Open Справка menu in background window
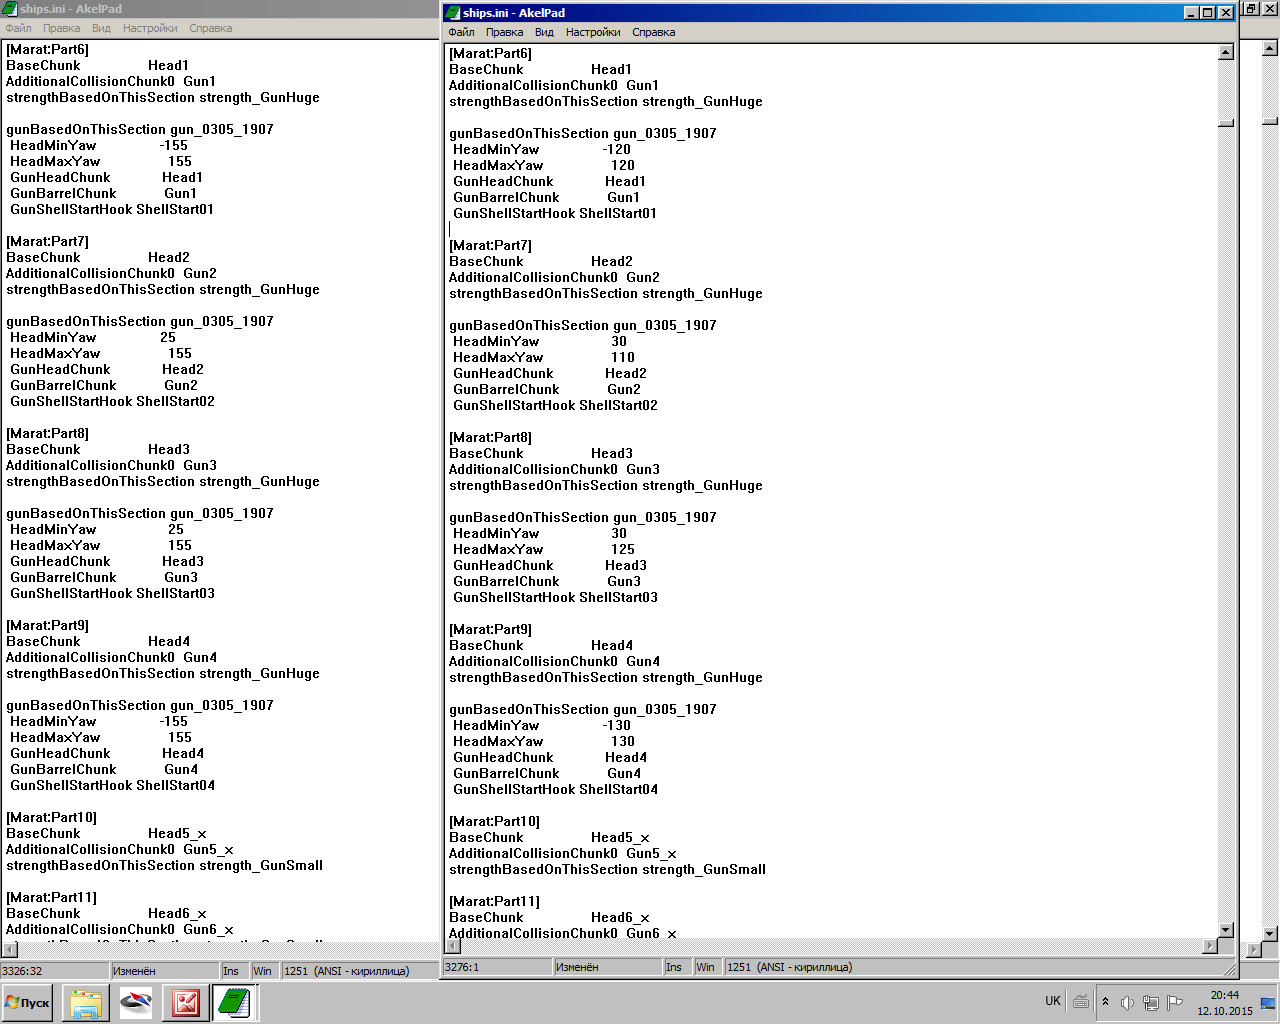Image resolution: width=1280 pixels, height=1024 pixels. click(211, 28)
